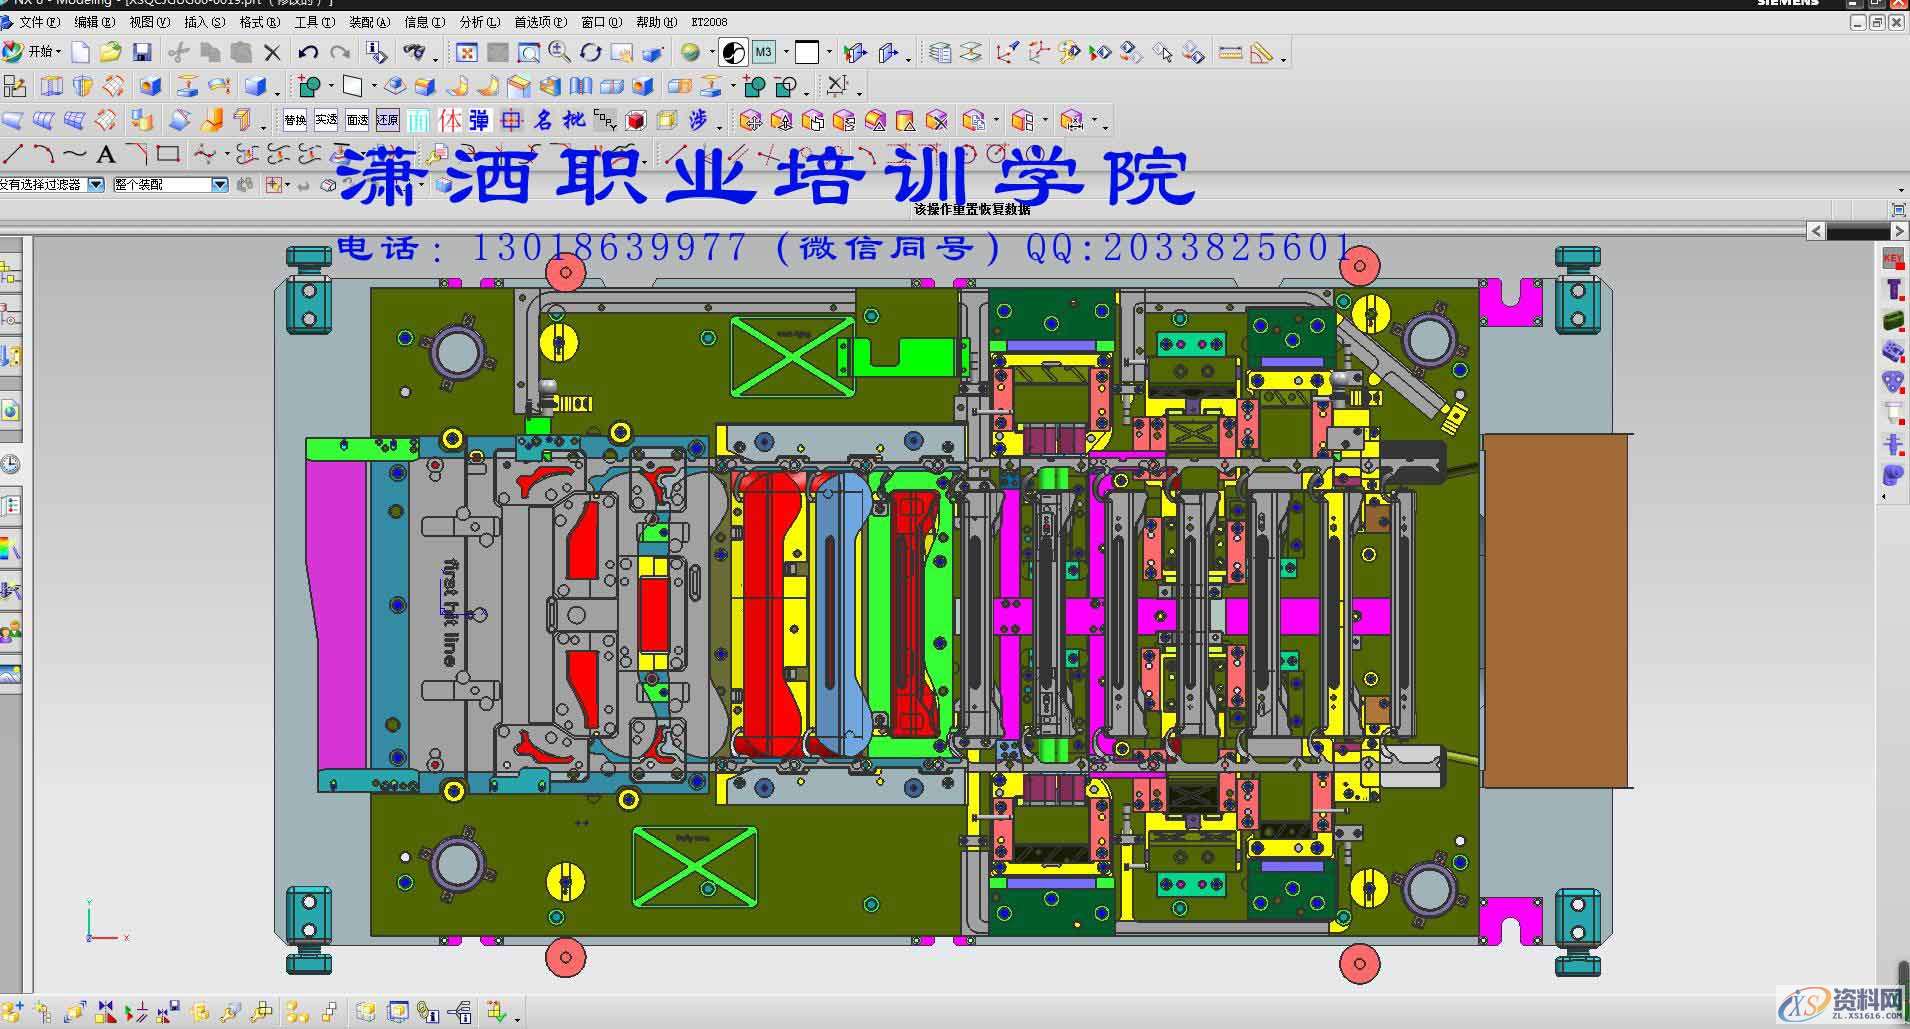This screenshot has height=1029, width=1910.
Task: Expand the M3 dropdown arrow
Action: pos(786,52)
